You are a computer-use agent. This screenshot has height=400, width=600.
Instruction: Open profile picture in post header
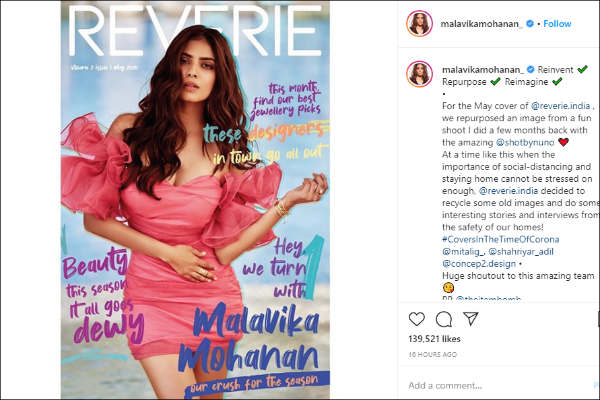point(419,23)
